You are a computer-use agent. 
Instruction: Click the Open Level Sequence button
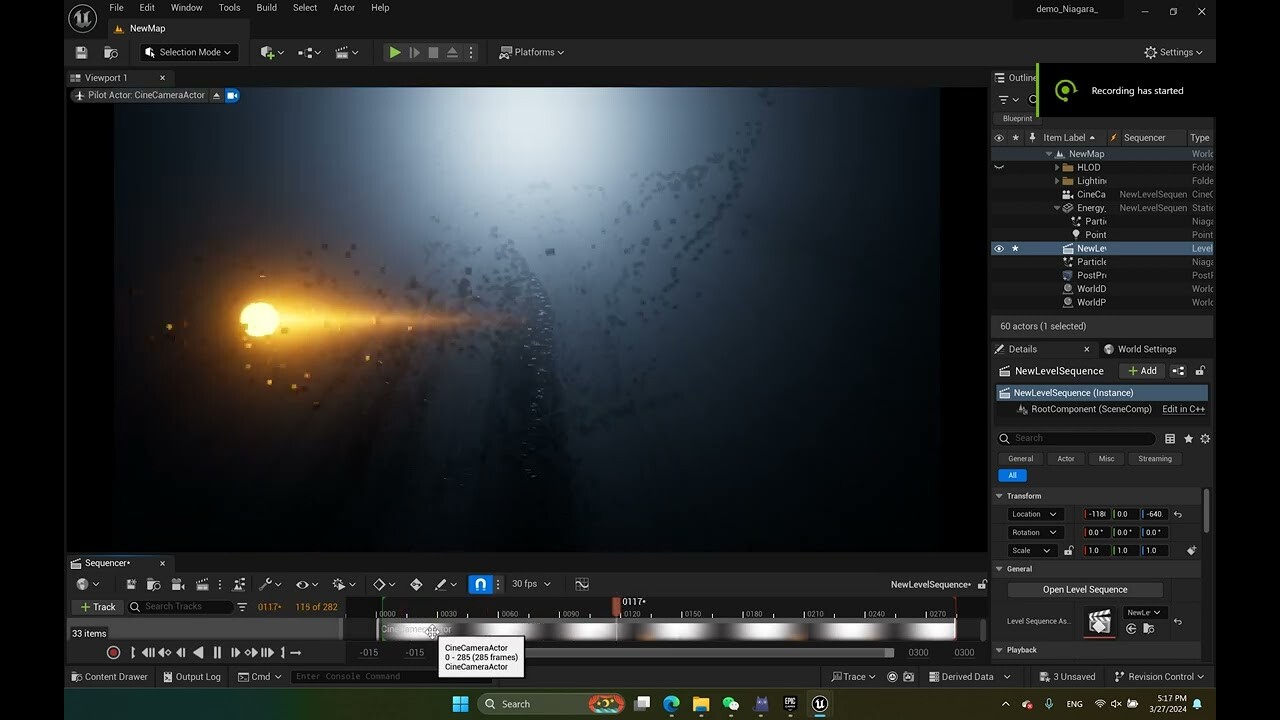click(x=1083, y=589)
